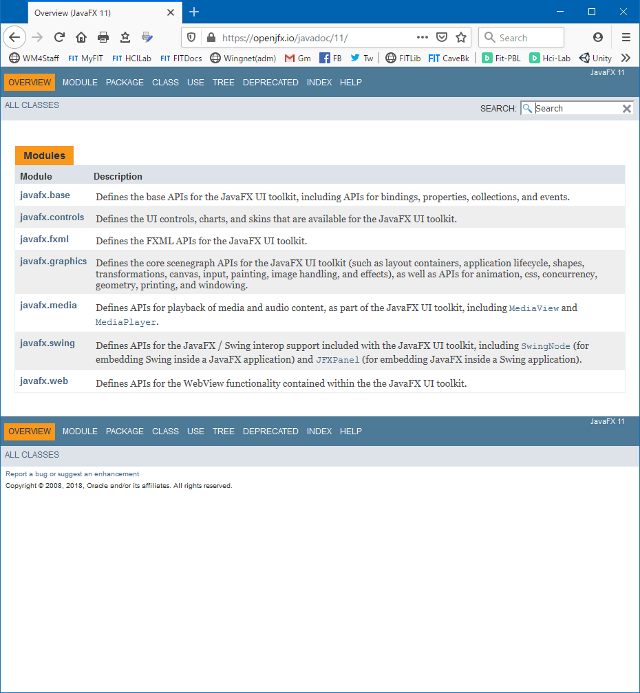Click the SwingNode class link

point(546,346)
